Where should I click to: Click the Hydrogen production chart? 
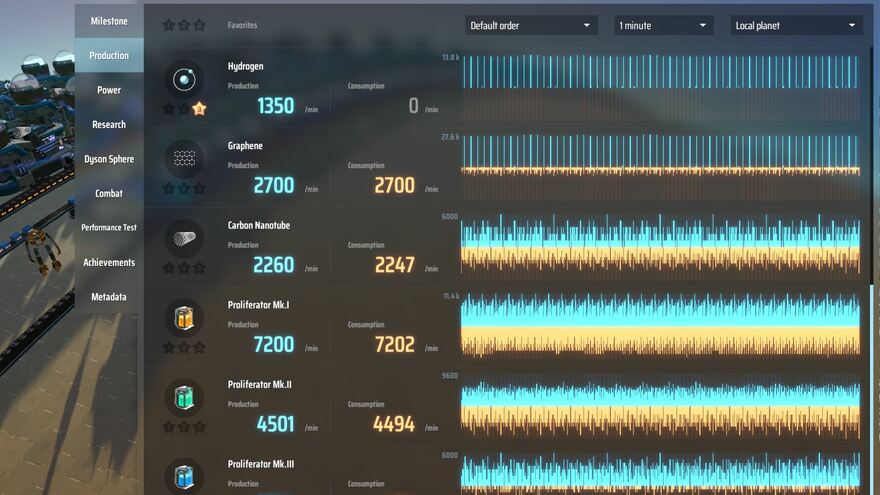coord(659,87)
